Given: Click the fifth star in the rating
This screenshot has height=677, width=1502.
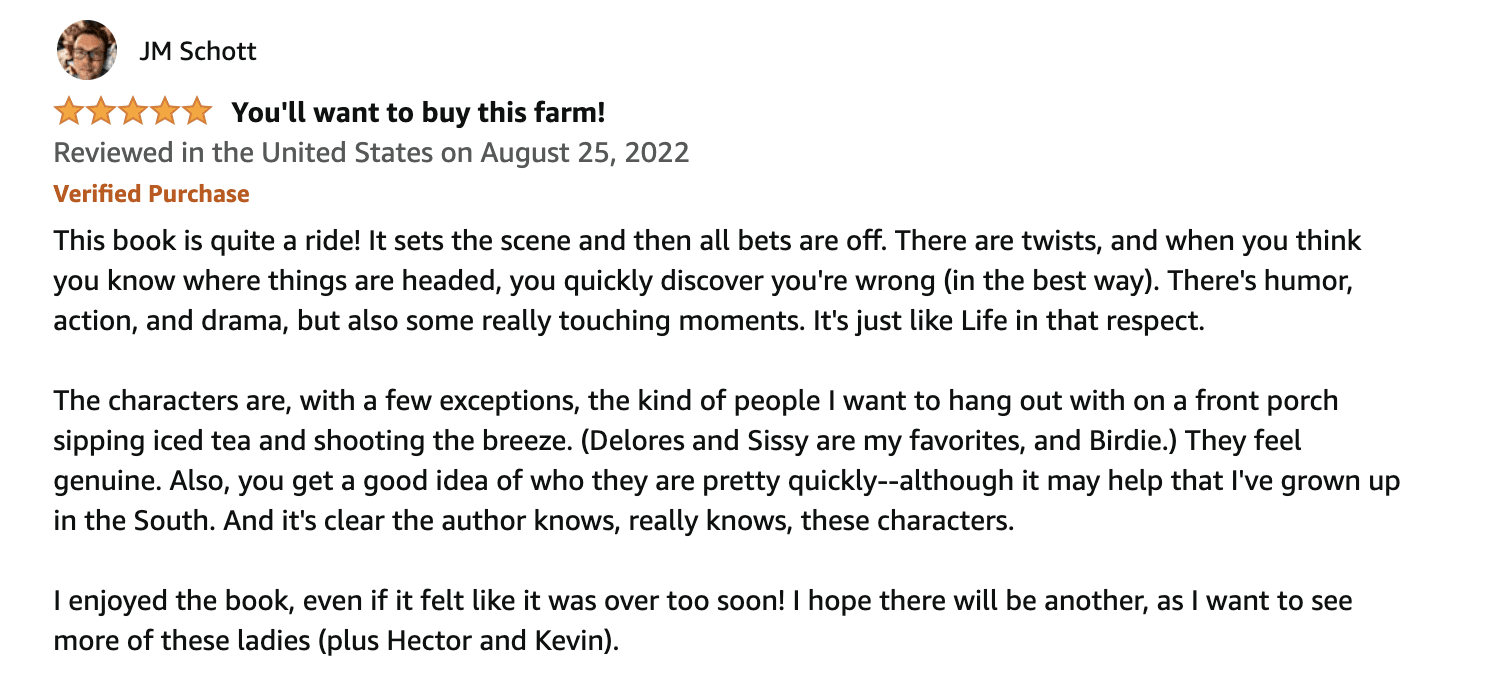Looking at the screenshot, I should pyautogui.click(x=197, y=111).
